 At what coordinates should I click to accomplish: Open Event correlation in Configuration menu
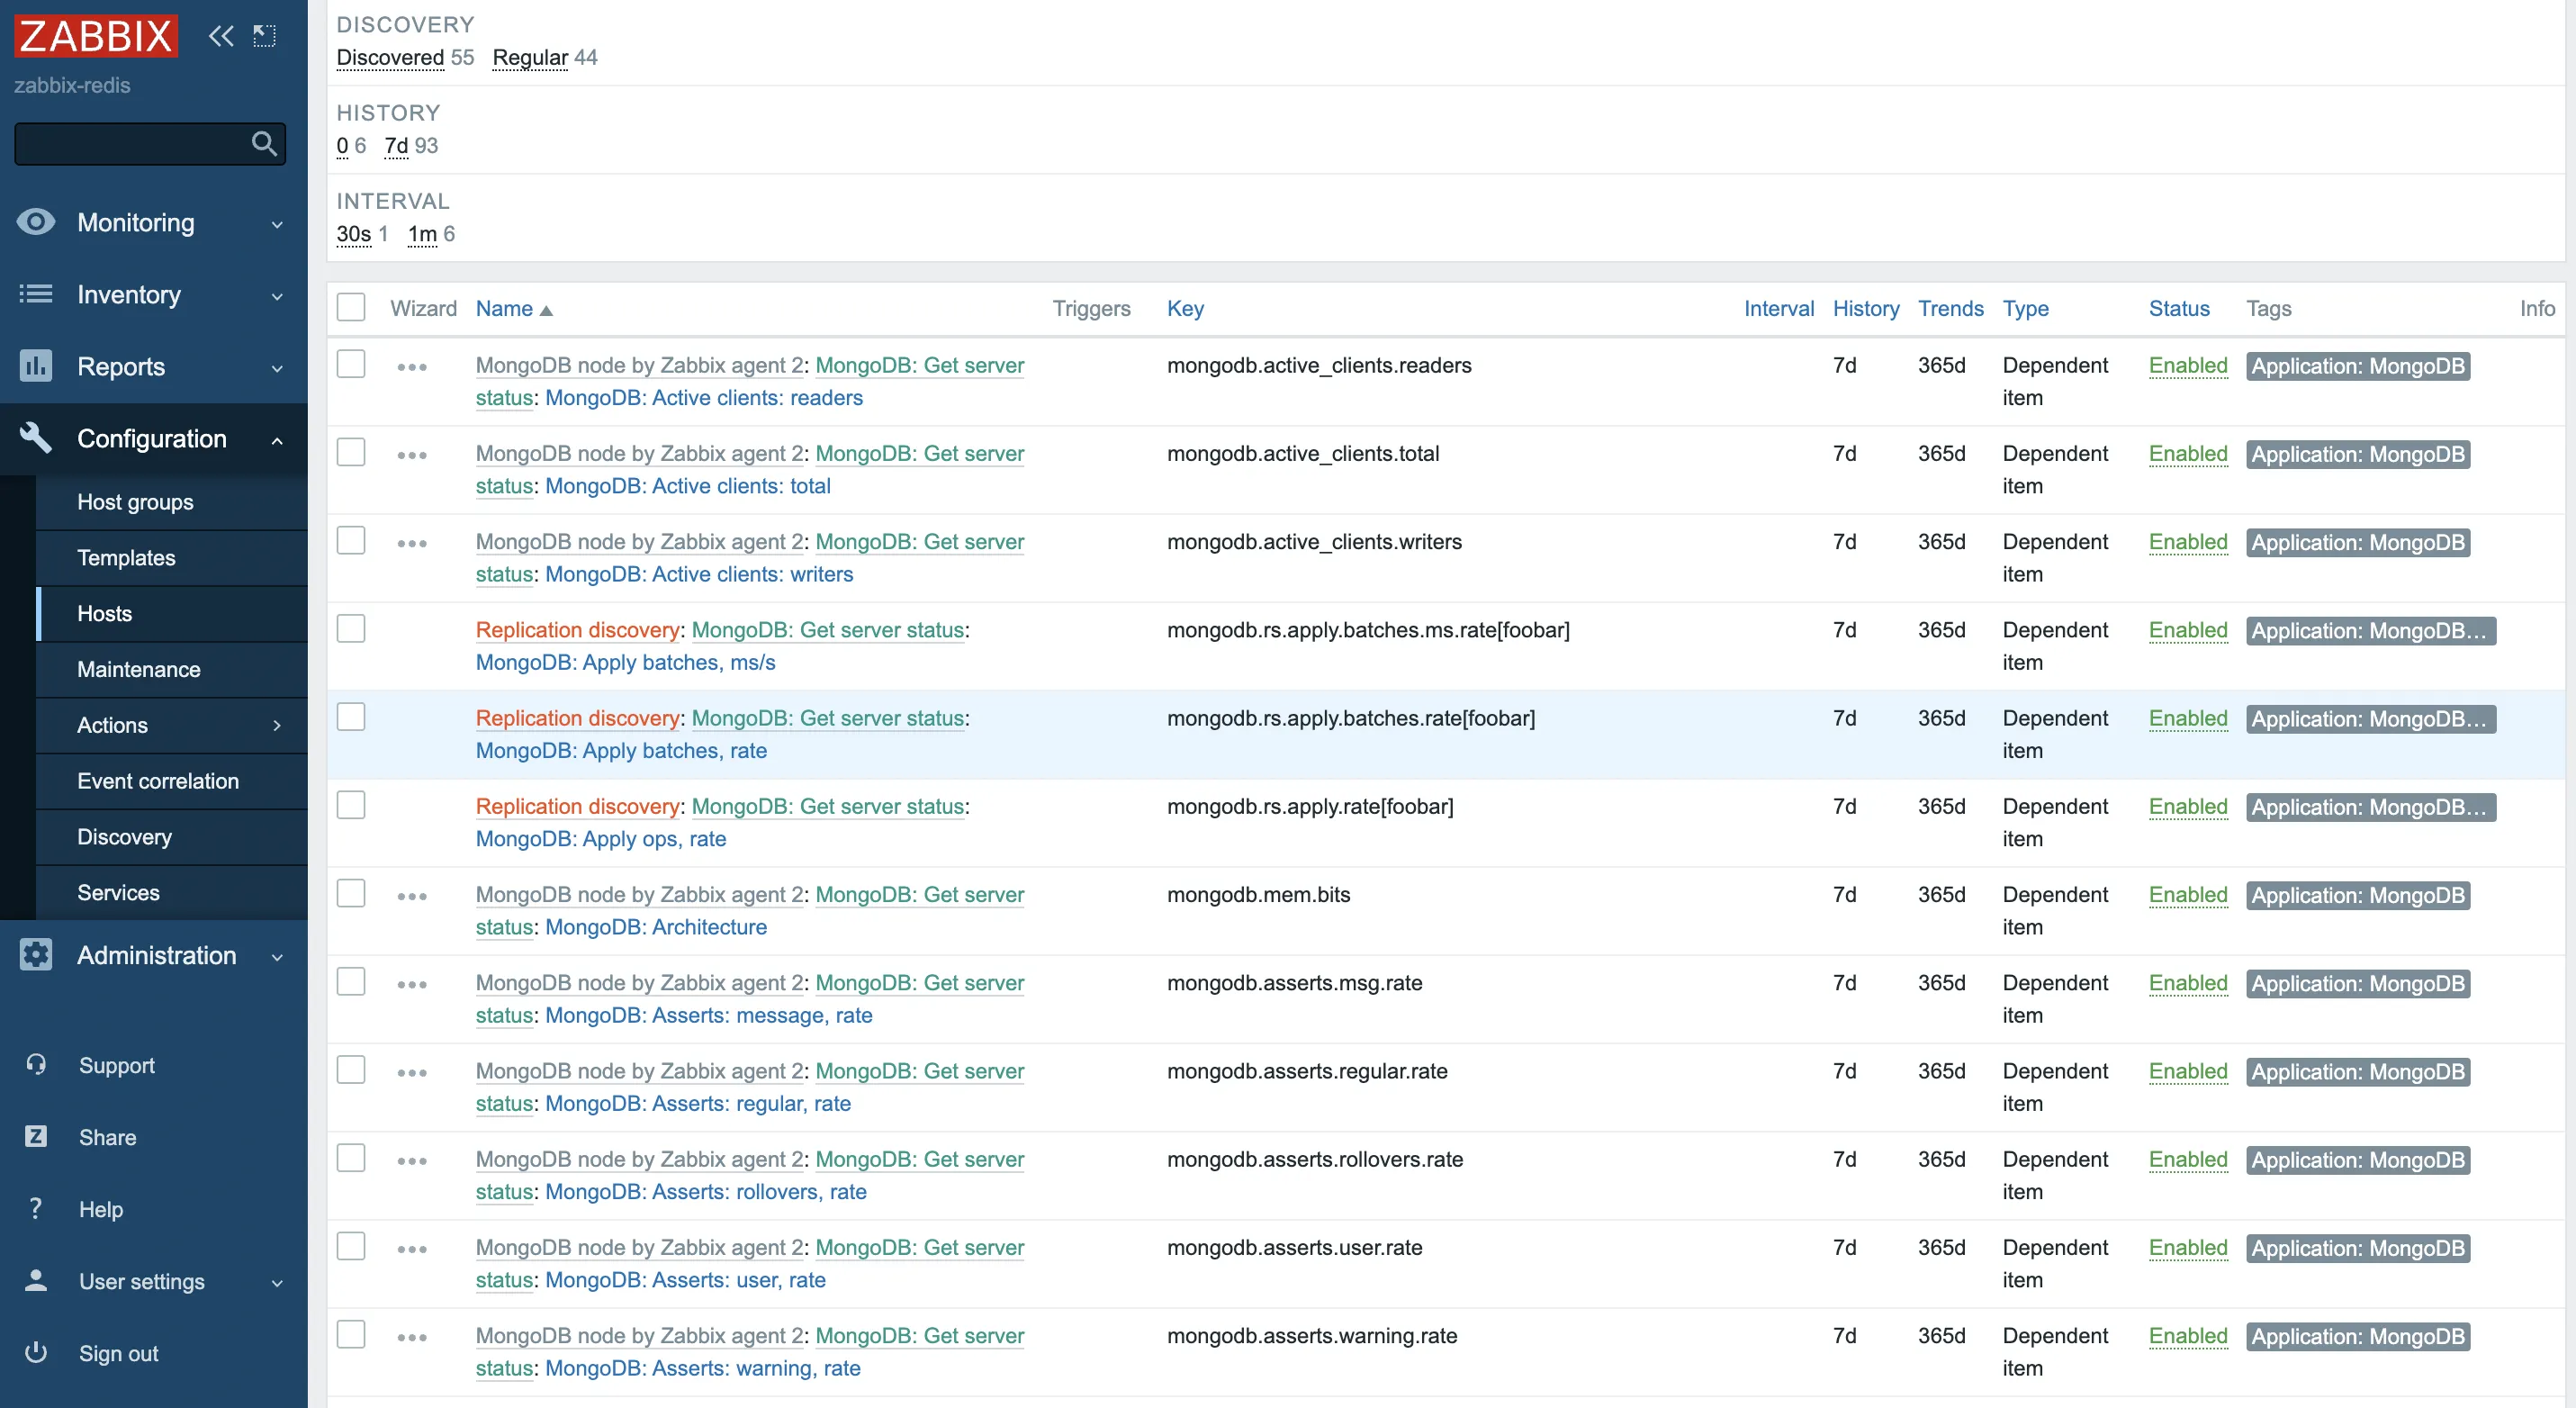pos(158,781)
